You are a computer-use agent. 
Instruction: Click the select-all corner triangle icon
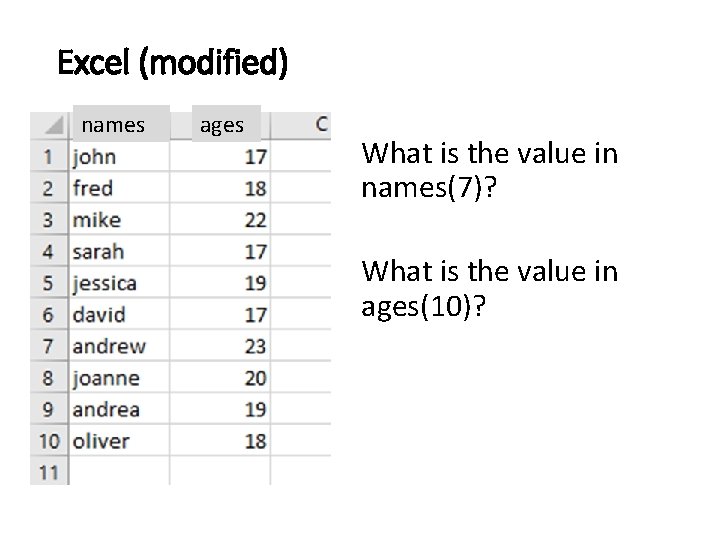pyautogui.click(x=54, y=125)
